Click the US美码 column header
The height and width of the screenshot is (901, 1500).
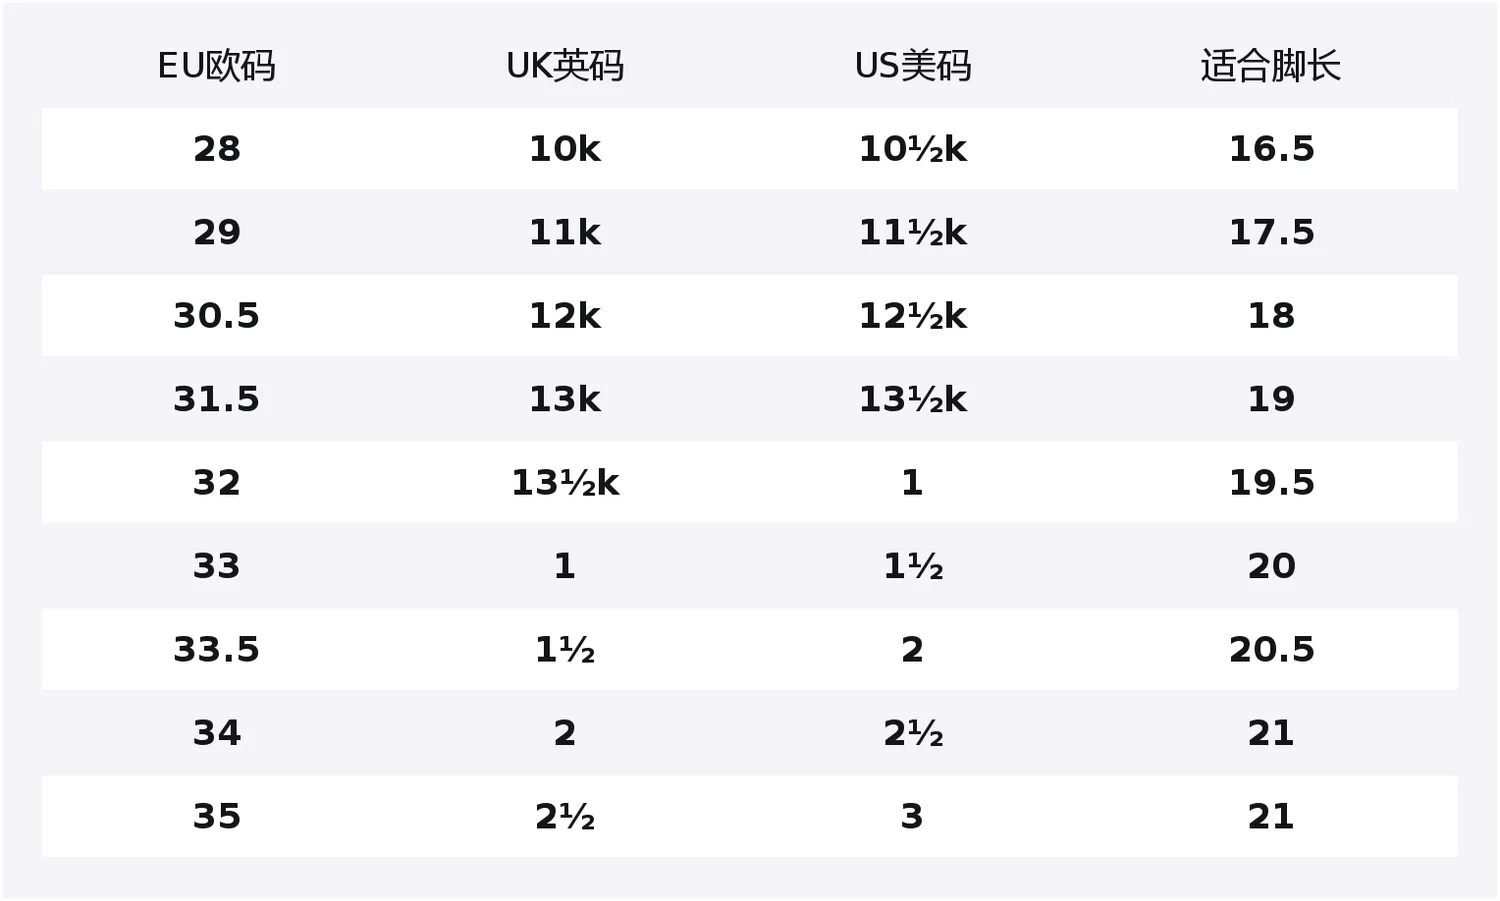coord(913,66)
